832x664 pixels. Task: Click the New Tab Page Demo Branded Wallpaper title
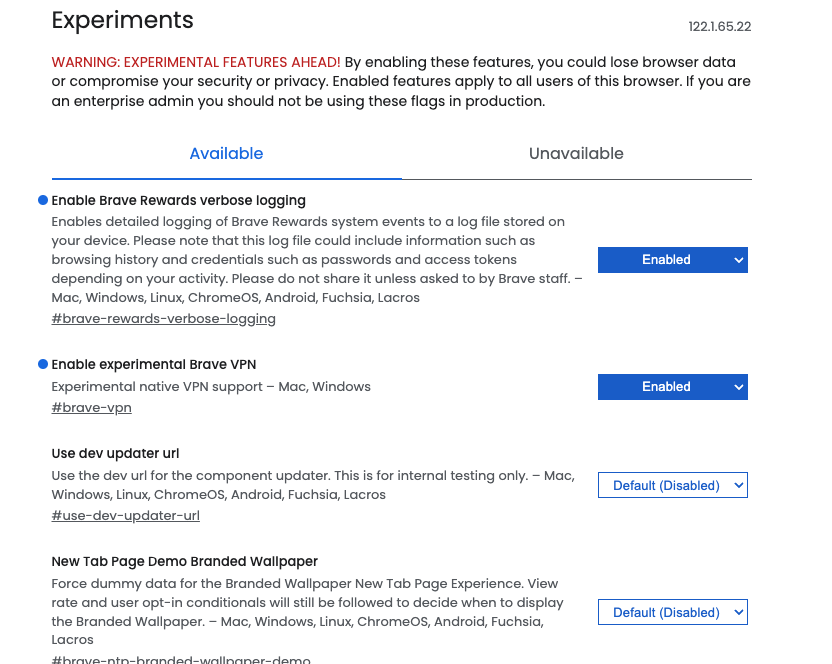(185, 562)
